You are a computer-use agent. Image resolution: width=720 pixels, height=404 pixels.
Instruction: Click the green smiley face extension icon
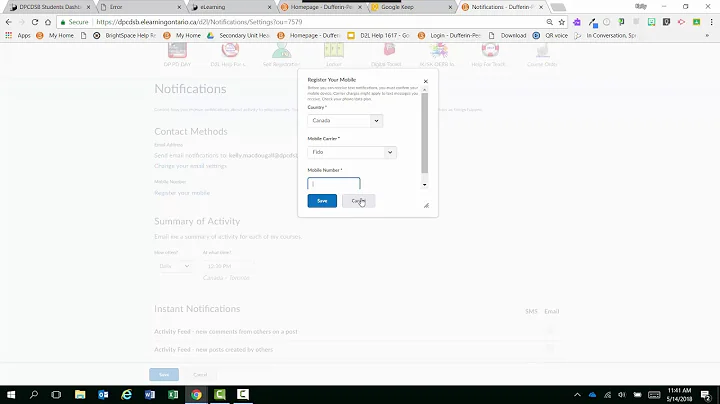[x=651, y=22]
